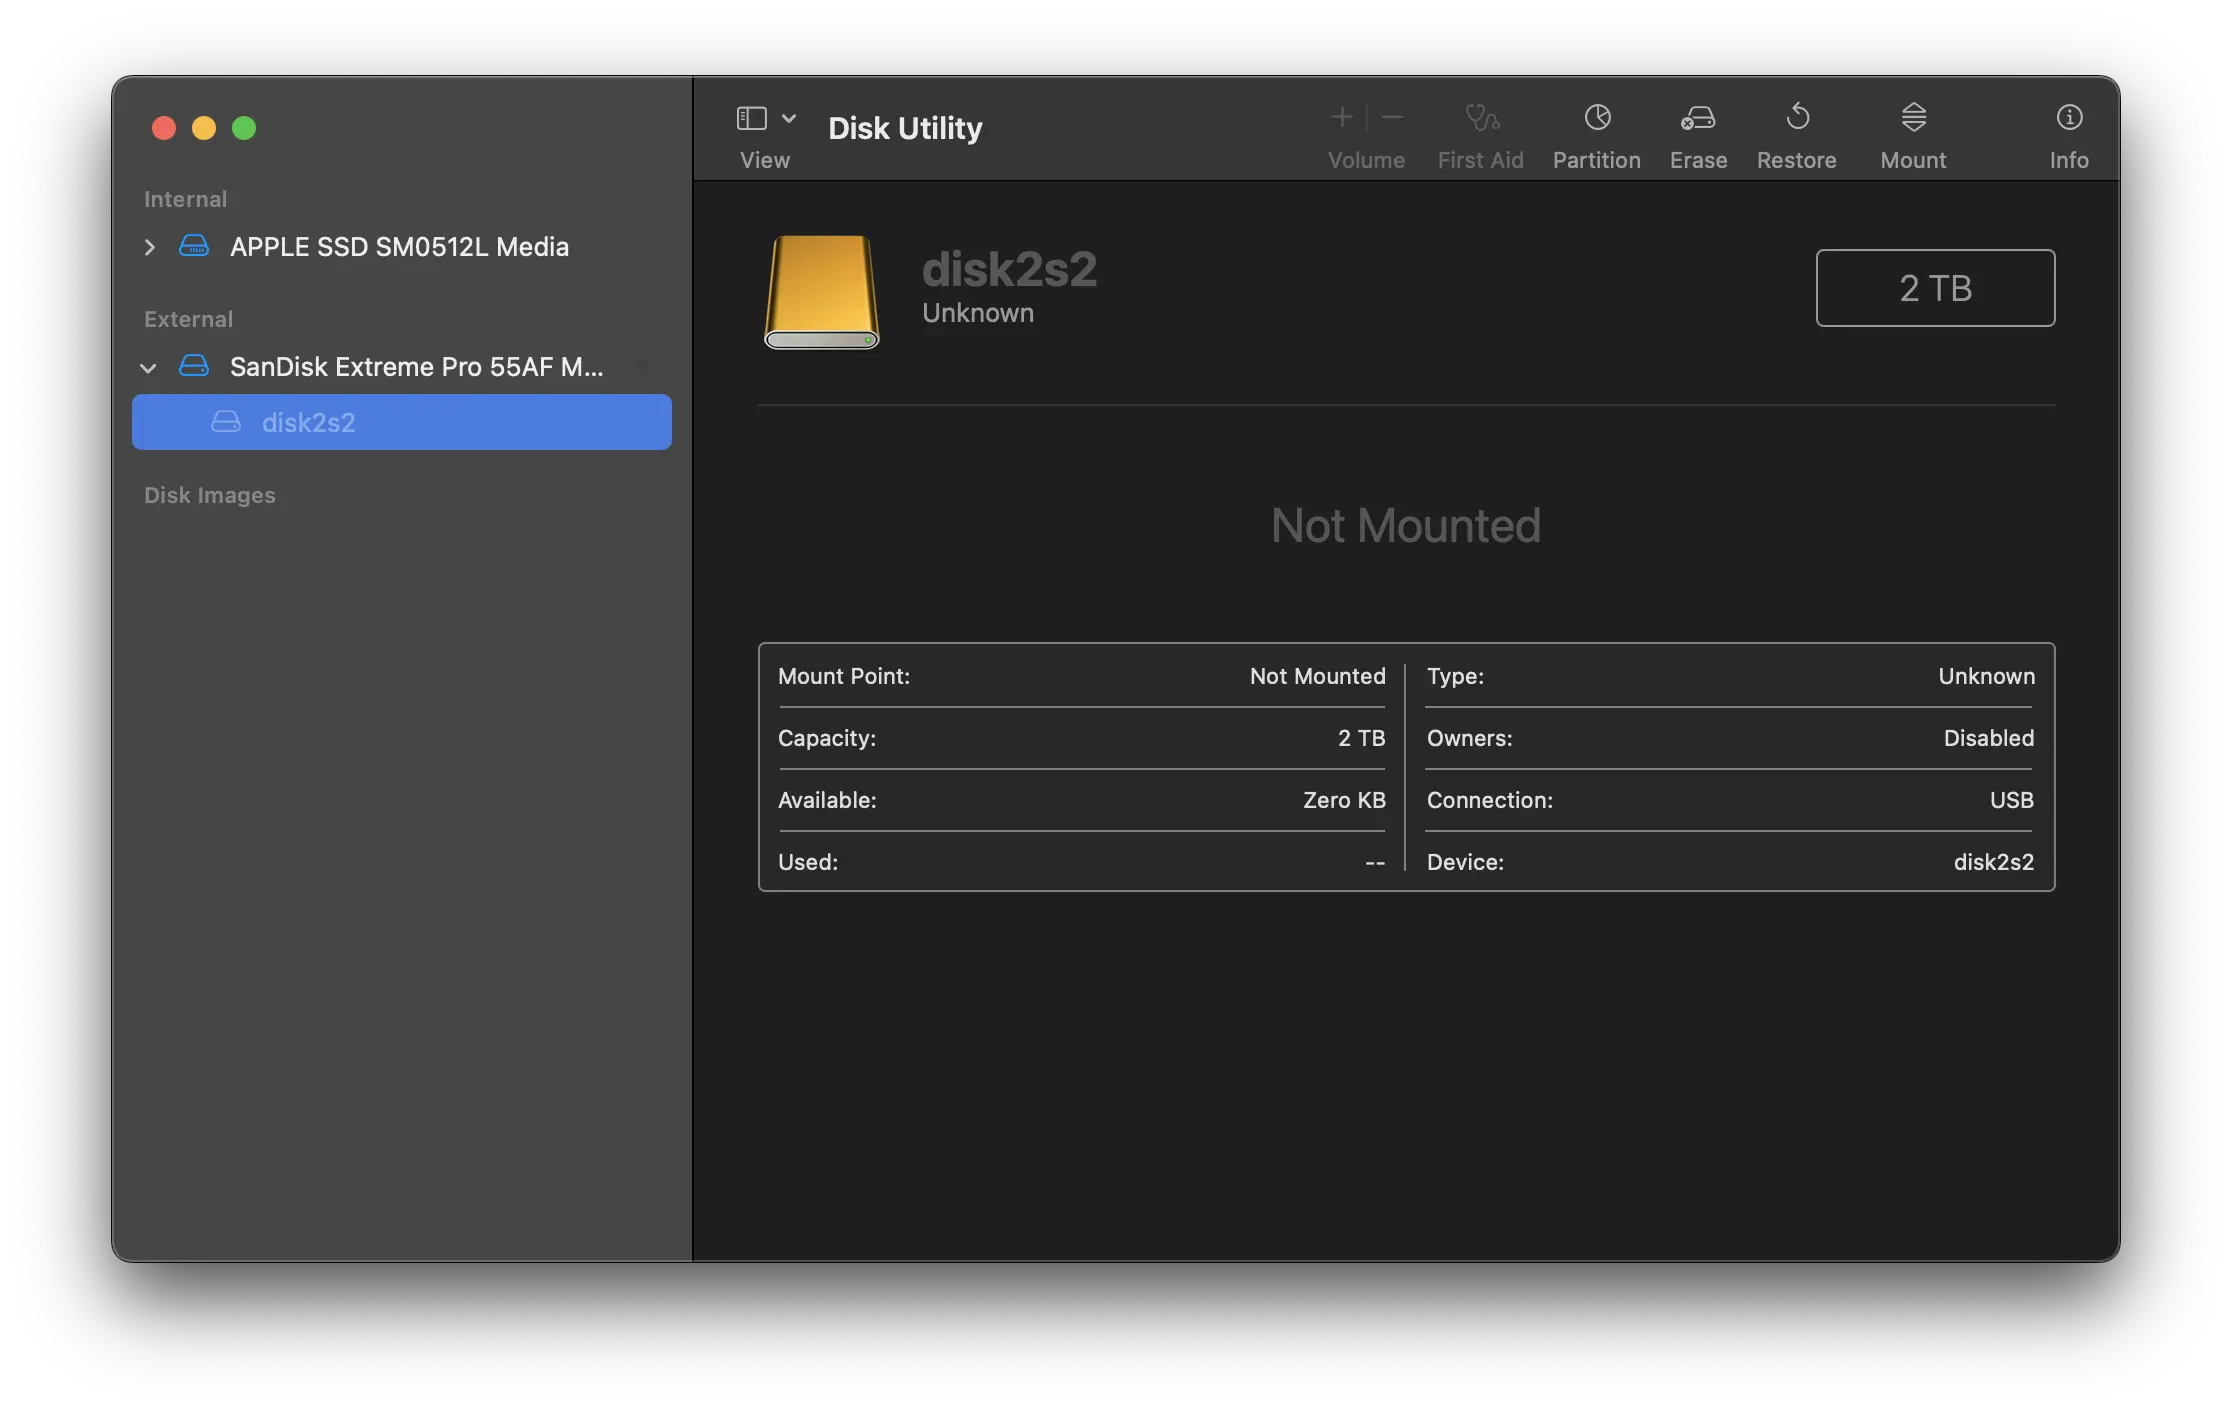Click the Partition pie chart icon
This screenshot has height=1410, width=2232.
[1597, 118]
